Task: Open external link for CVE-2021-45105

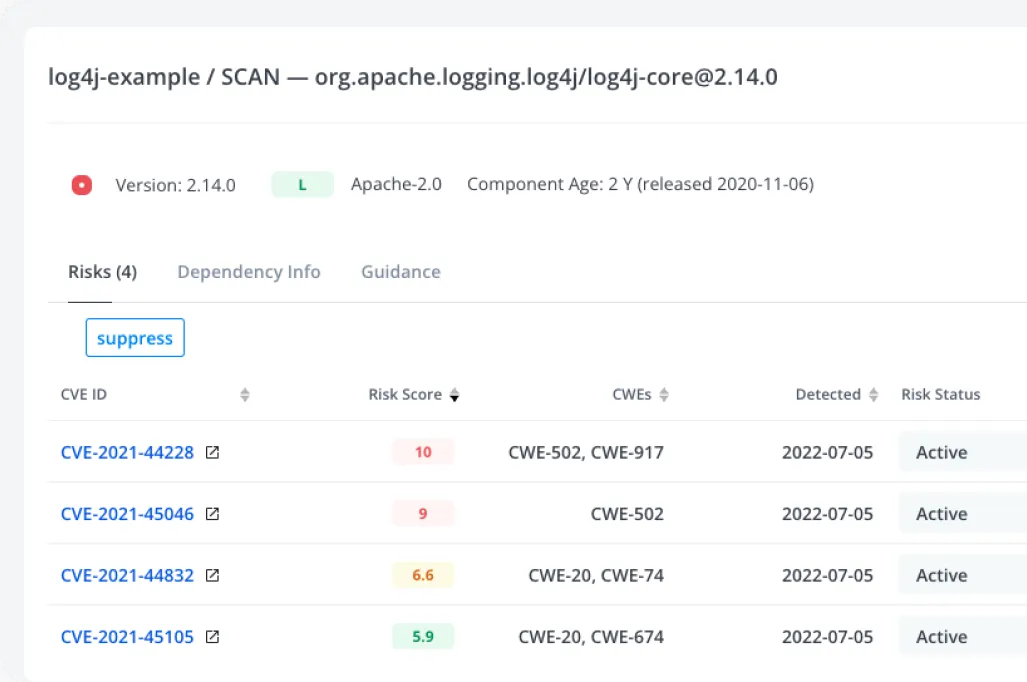Action: (211, 636)
